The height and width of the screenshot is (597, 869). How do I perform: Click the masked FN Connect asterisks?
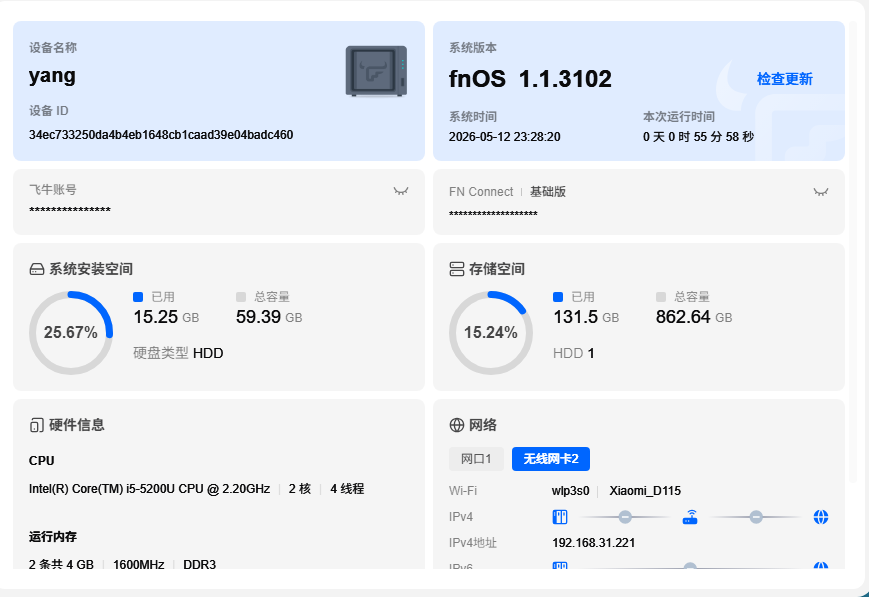coord(493,213)
